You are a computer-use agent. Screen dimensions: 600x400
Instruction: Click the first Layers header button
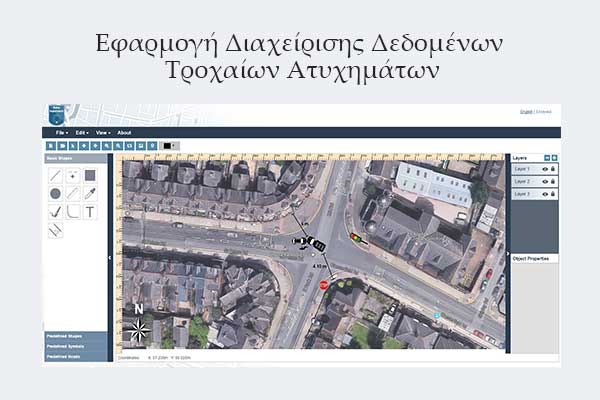point(547,158)
